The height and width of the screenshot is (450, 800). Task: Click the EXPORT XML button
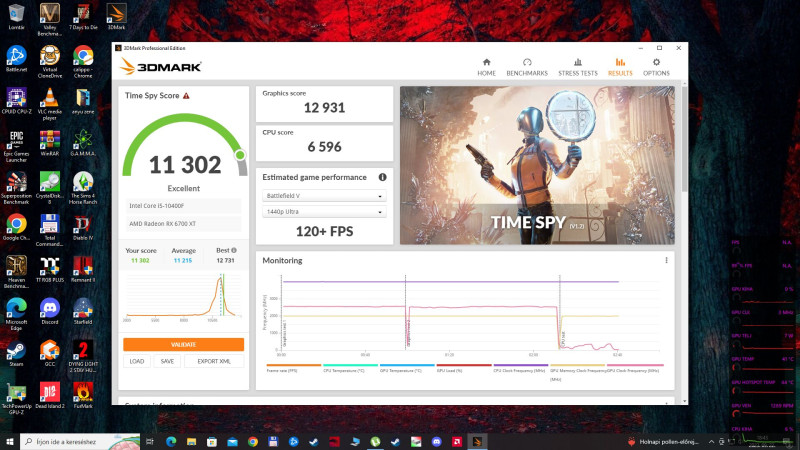click(214, 361)
